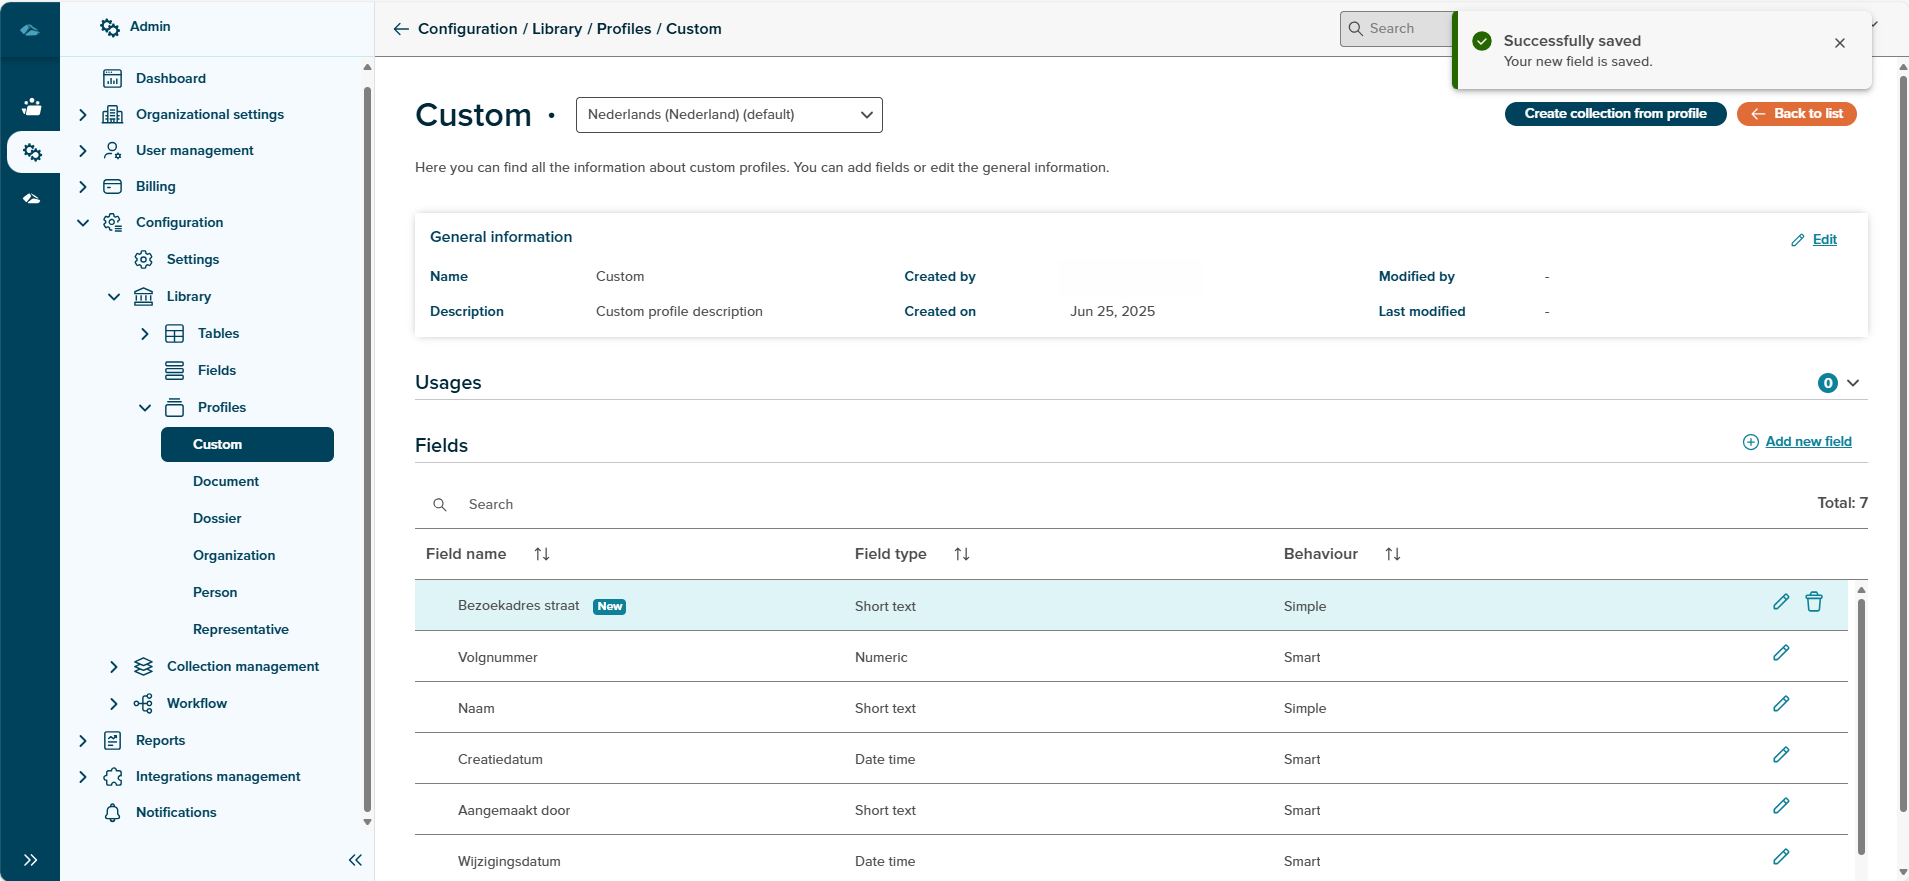Sort by Field name column
This screenshot has width=1909, height=881.
541,554
